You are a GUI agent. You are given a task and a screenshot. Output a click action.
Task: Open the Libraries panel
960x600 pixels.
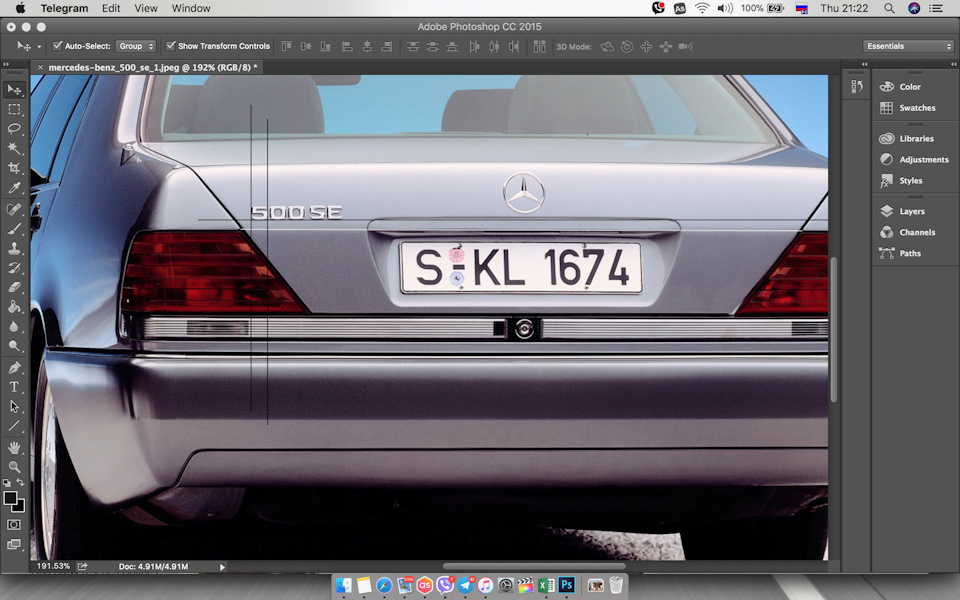tap(915, 138)
